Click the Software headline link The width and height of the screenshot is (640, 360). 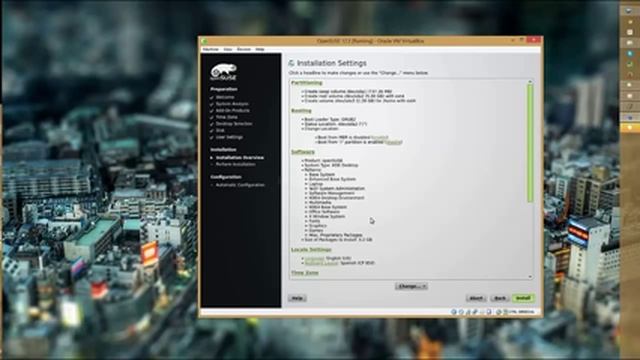click(x=303, y=152)
